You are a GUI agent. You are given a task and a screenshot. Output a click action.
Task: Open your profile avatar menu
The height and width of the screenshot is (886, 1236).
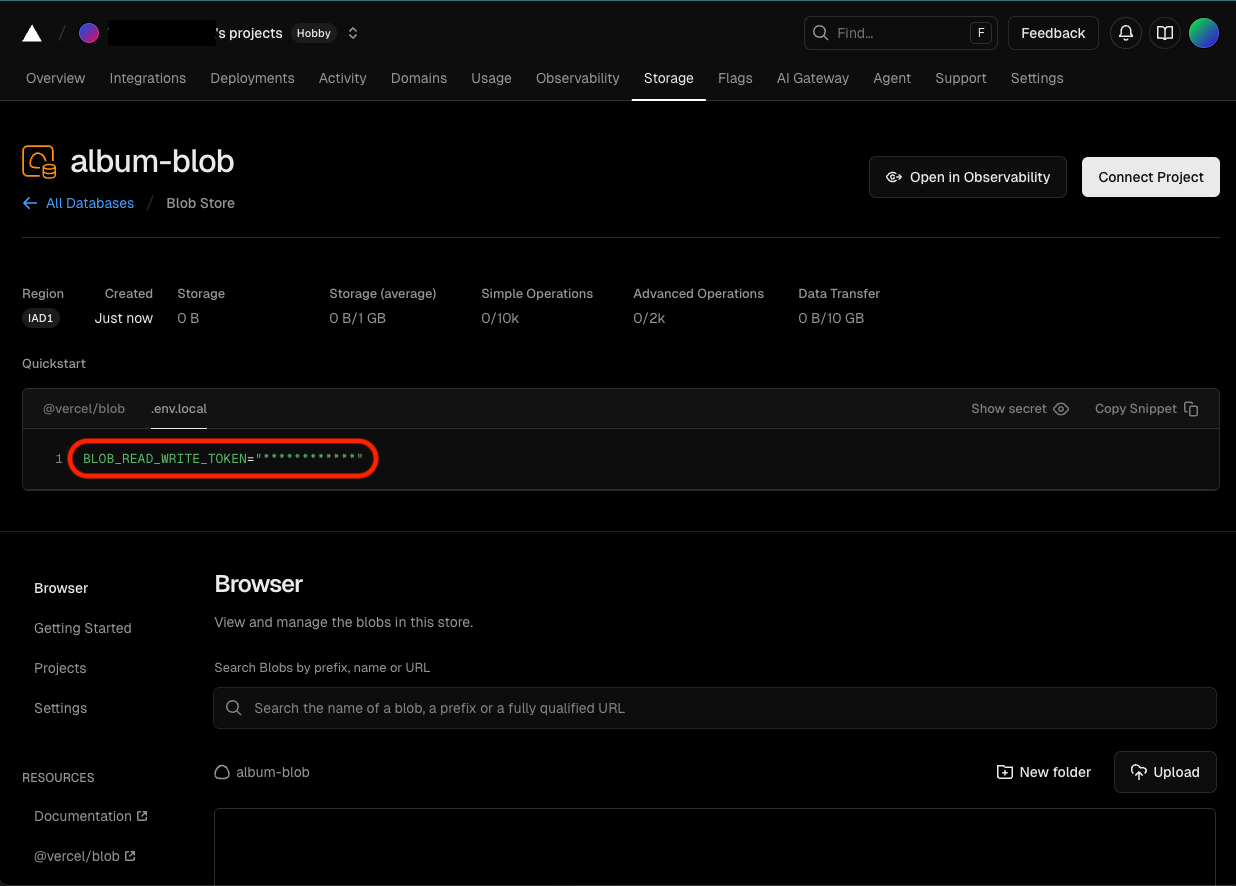(1204, 32)
